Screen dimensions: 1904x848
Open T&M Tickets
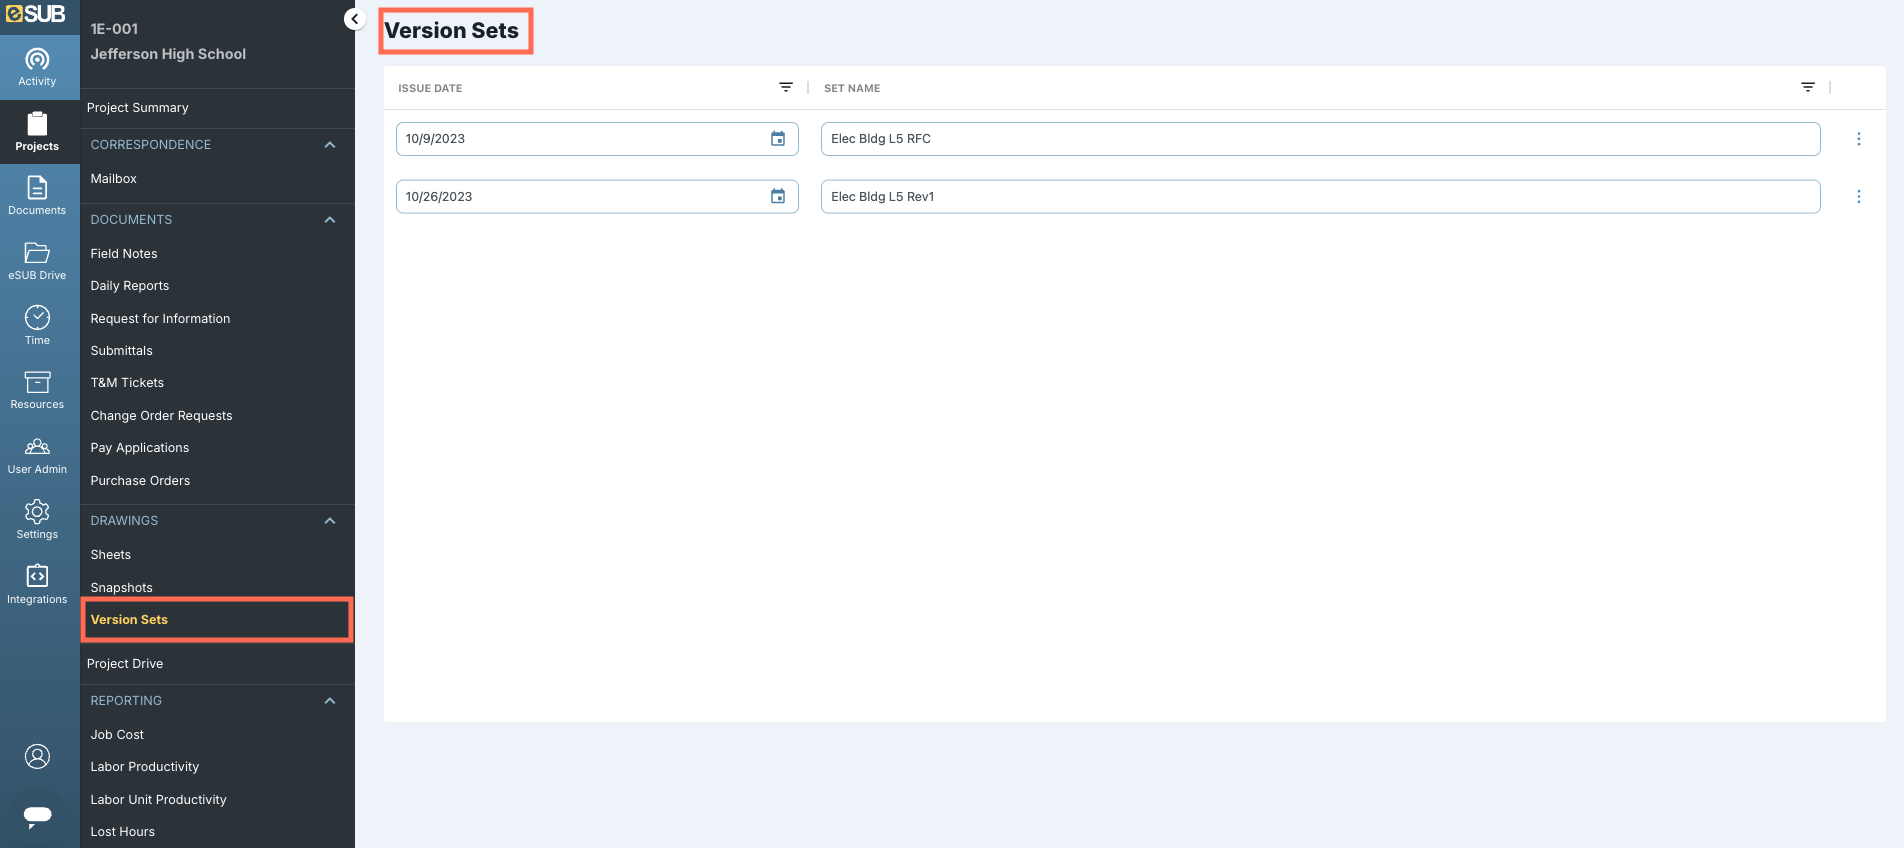click(x=127, y=383)
